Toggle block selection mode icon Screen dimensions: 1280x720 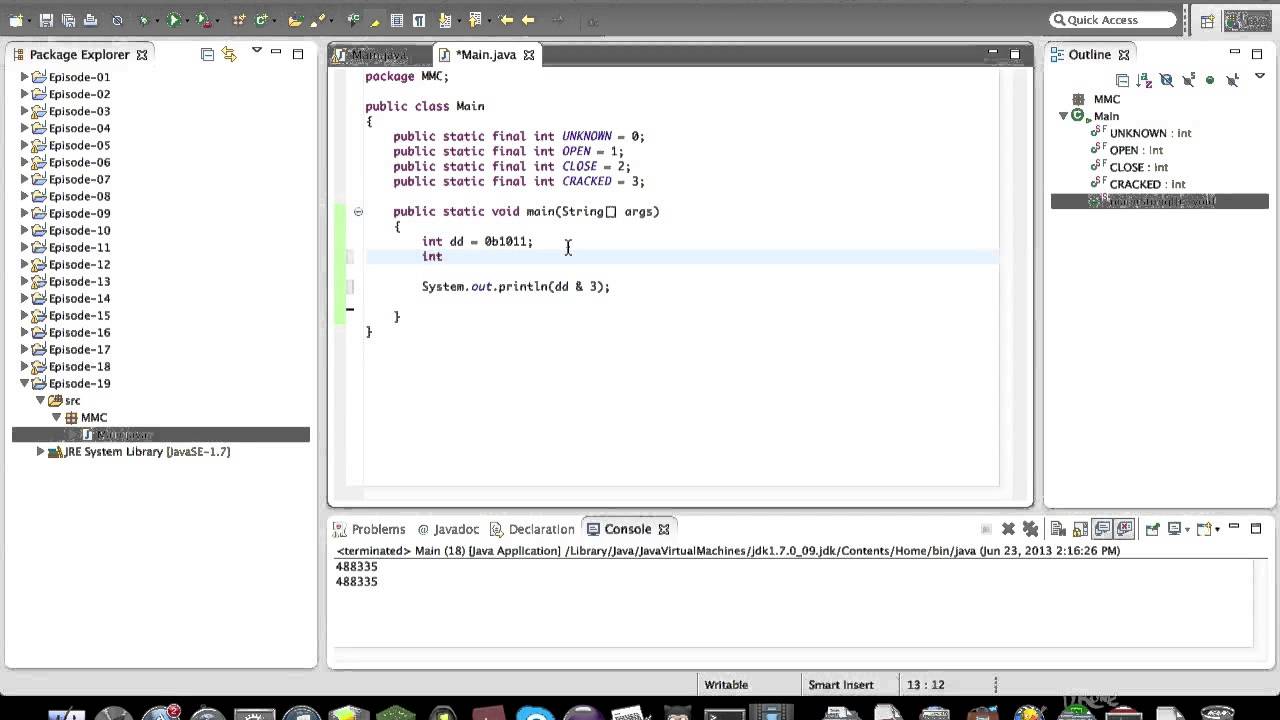397,20
